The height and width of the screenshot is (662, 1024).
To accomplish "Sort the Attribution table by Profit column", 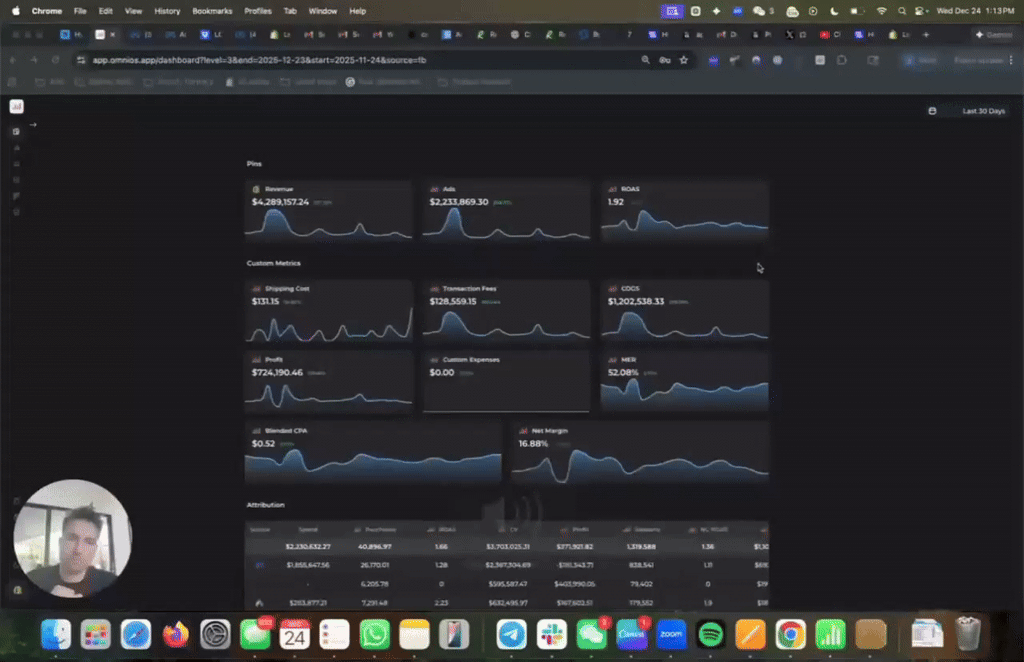I will tap(576, 529).
